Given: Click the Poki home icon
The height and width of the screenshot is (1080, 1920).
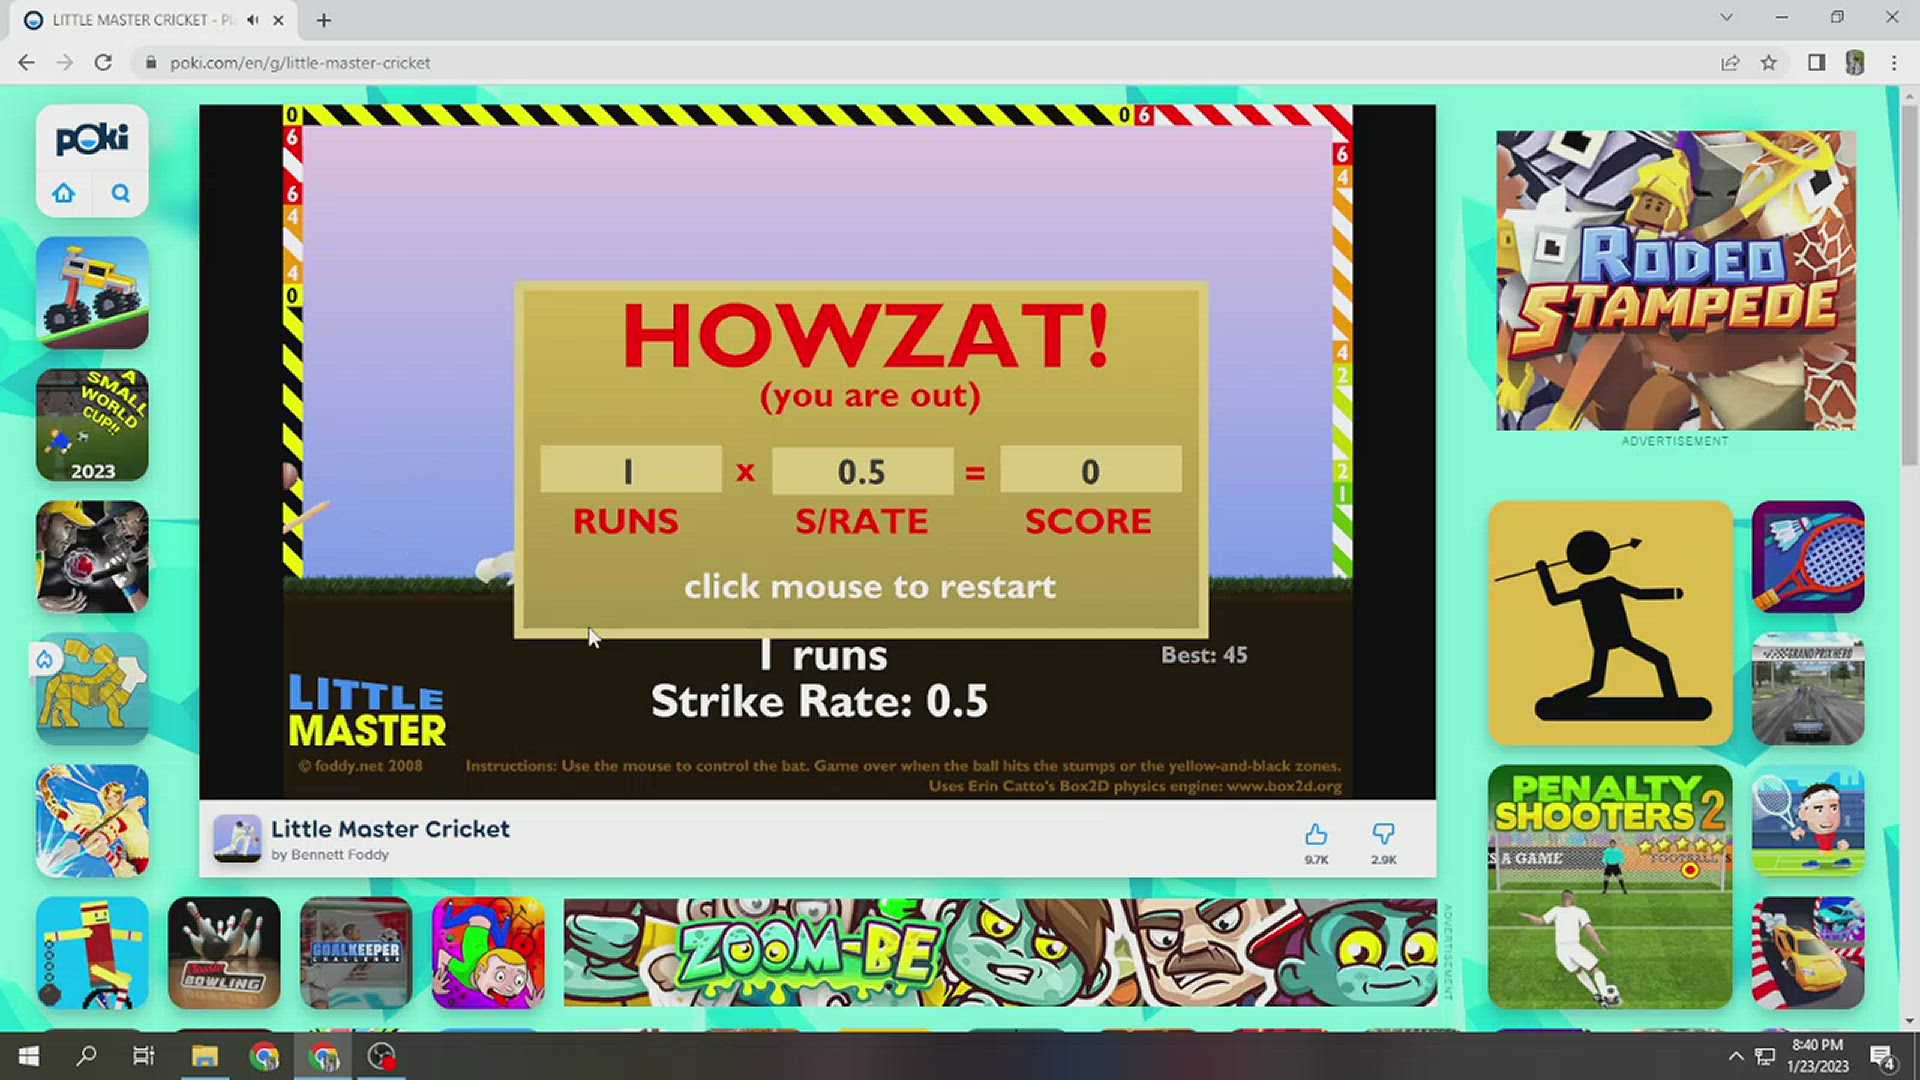Looking at the screenshot, I should 64,193.
